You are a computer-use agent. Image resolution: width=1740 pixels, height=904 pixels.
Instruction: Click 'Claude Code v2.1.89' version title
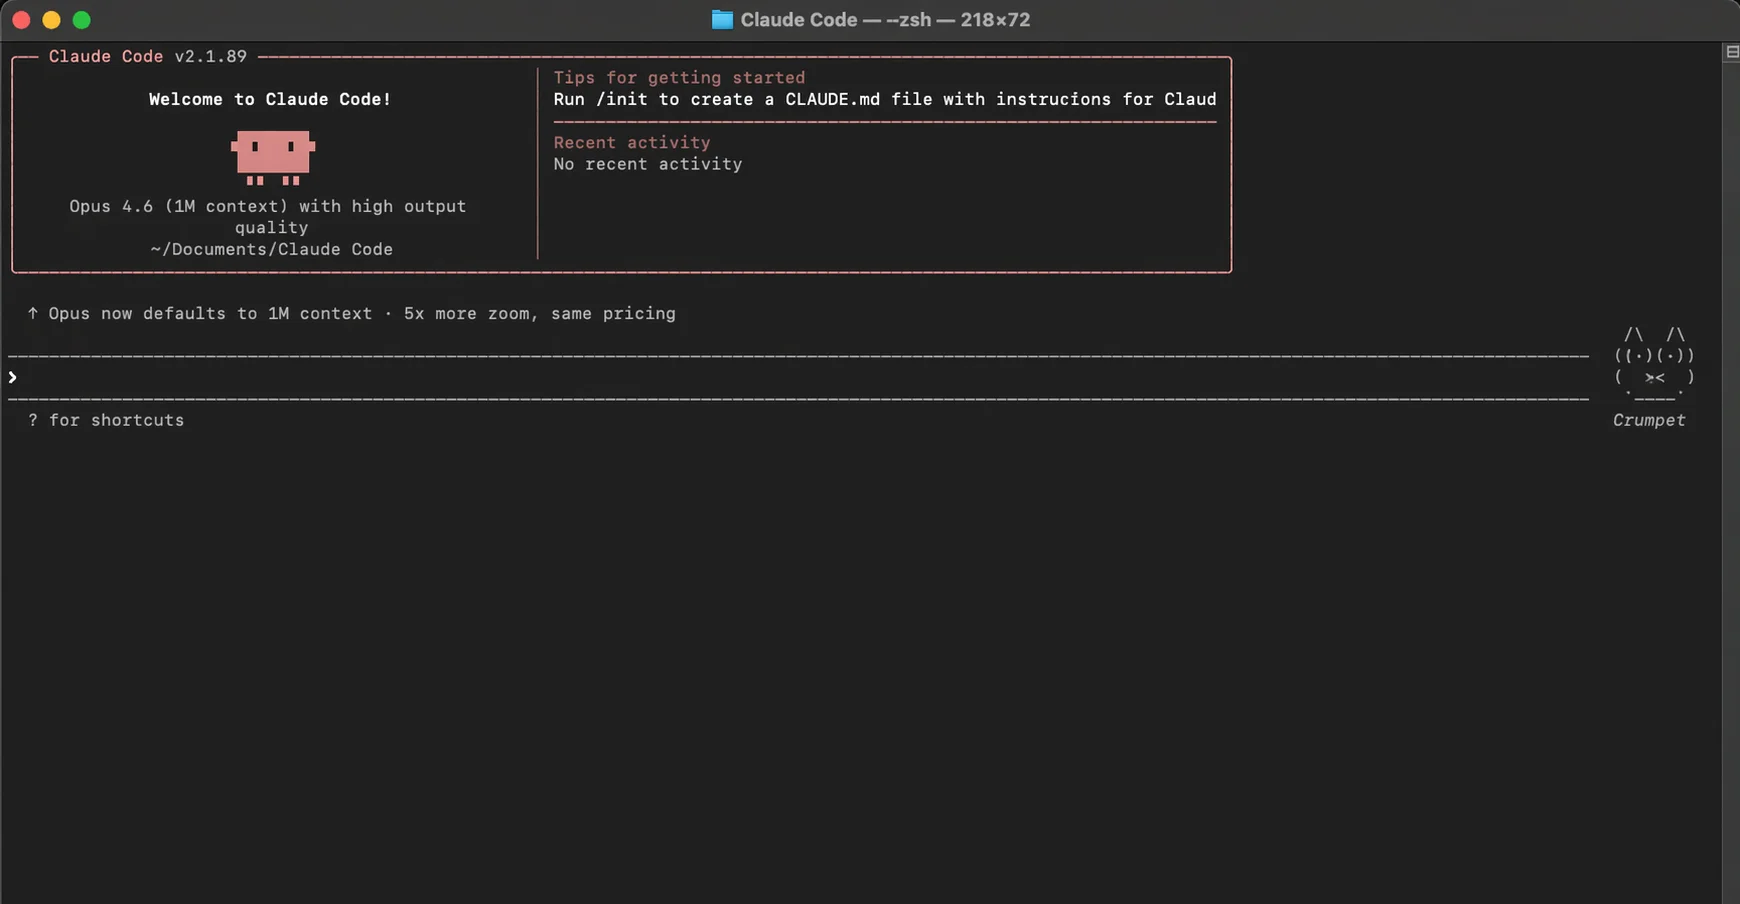click(x=148, y=56)
